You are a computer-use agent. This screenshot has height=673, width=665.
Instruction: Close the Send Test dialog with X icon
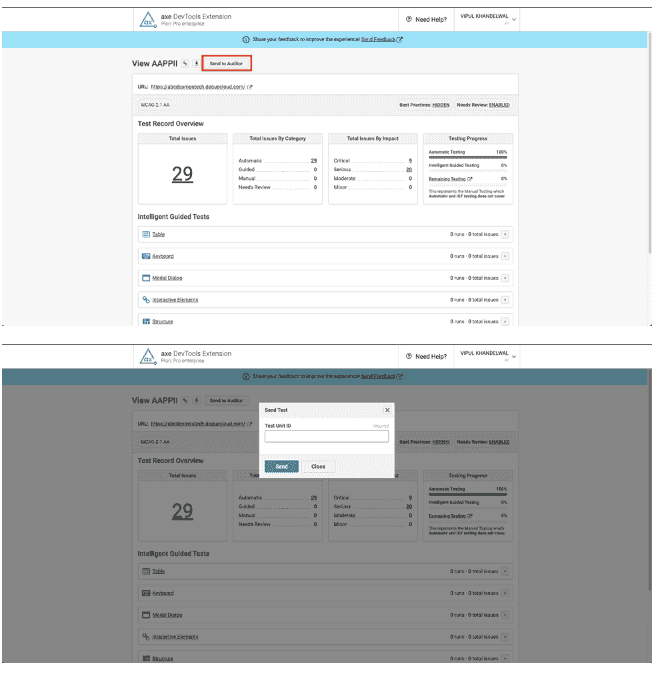point(387,410)
